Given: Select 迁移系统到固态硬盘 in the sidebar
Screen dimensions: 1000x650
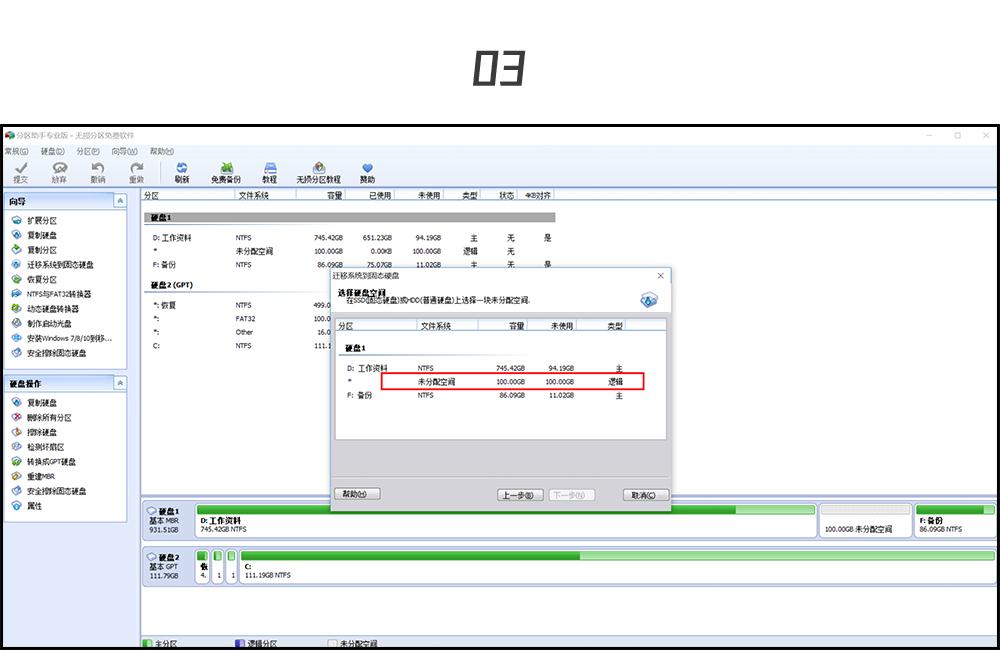Looking at the screenshot, I should (x=53, y=264).
